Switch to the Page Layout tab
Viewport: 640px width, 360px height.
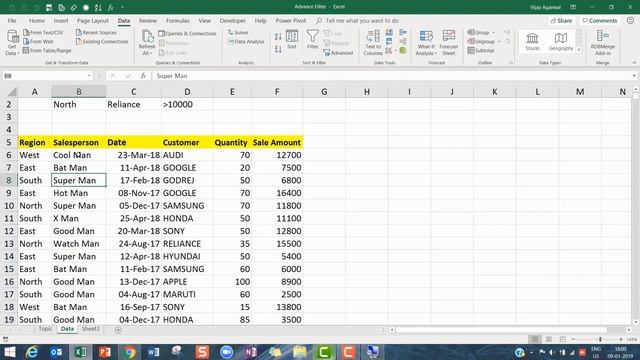tap(93, 20)
